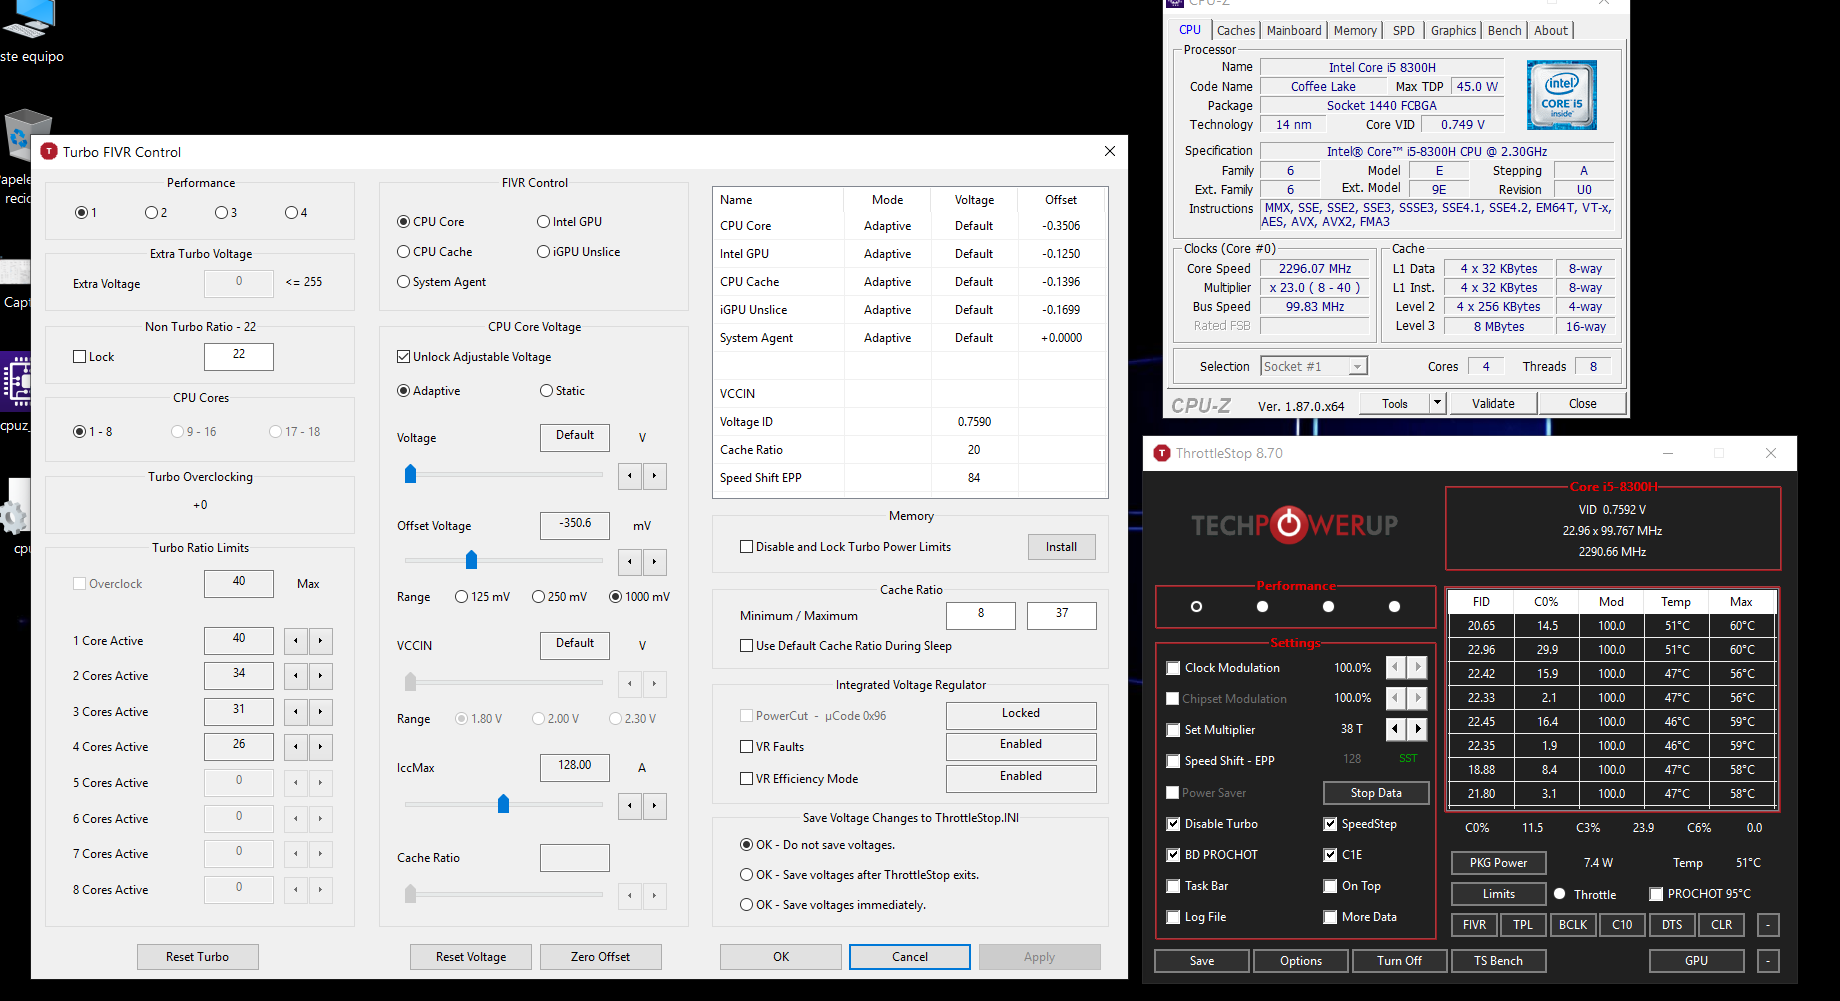Expand the CPU-Z Tools dropdown arrow
1840x1001 pixels.
(1437, 403)
